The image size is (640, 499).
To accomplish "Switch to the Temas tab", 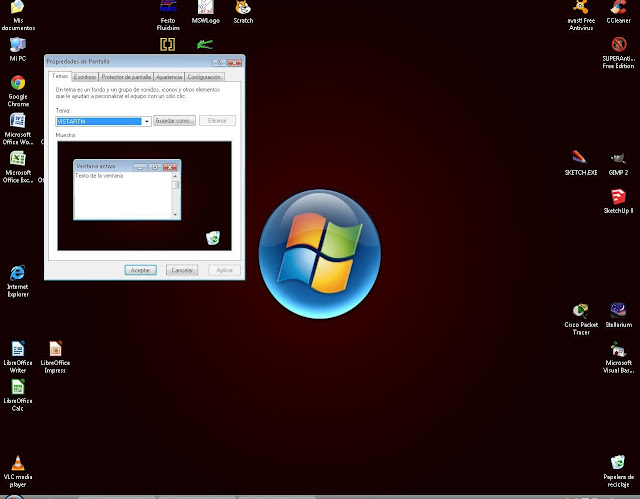I will tap(60, 76).
